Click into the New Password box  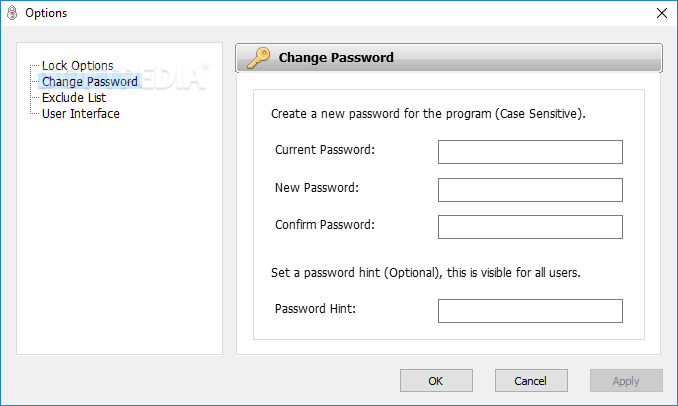(530, 189)
